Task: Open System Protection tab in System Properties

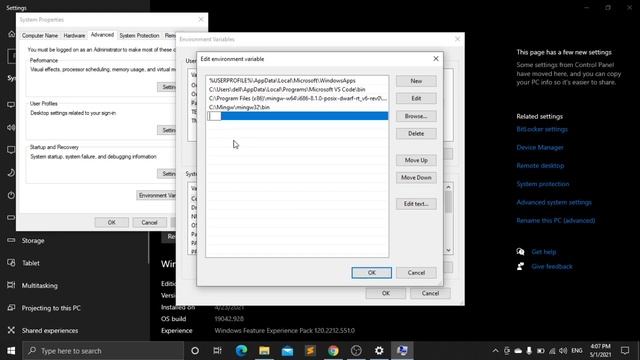Action: click(139, 36)
